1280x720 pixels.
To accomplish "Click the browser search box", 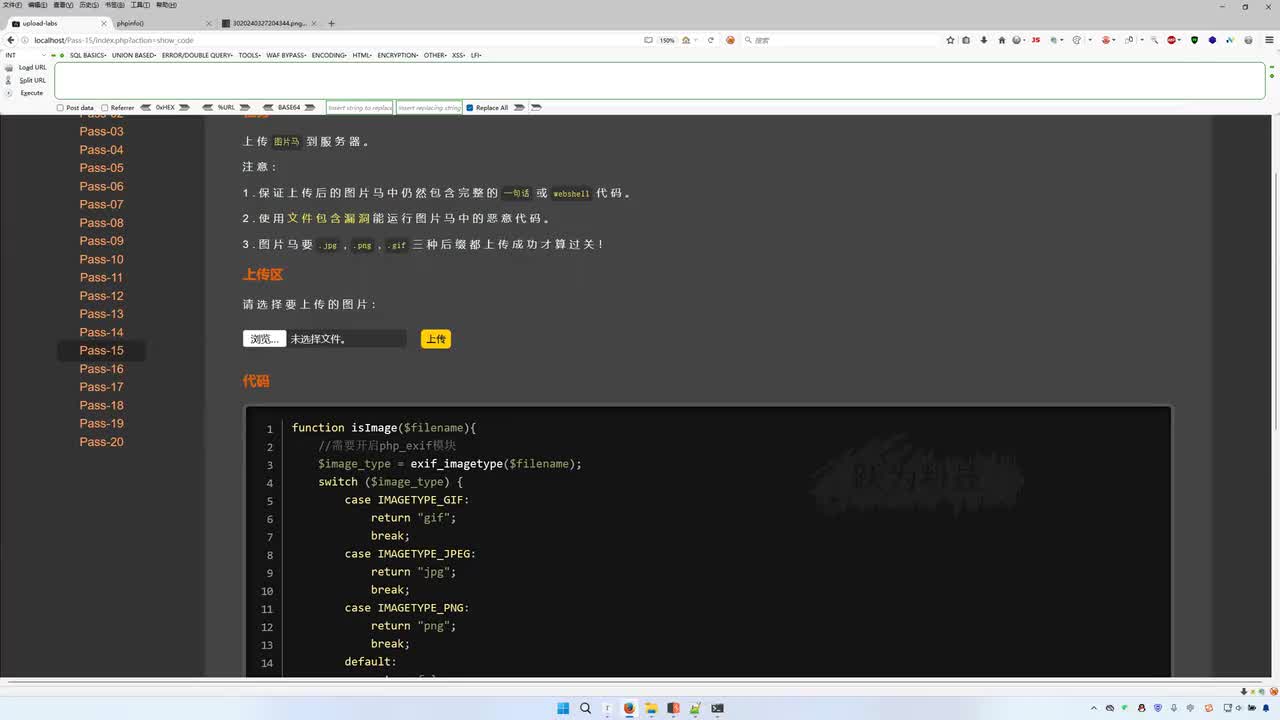I will pyautogui.click(x=840, y=40).
